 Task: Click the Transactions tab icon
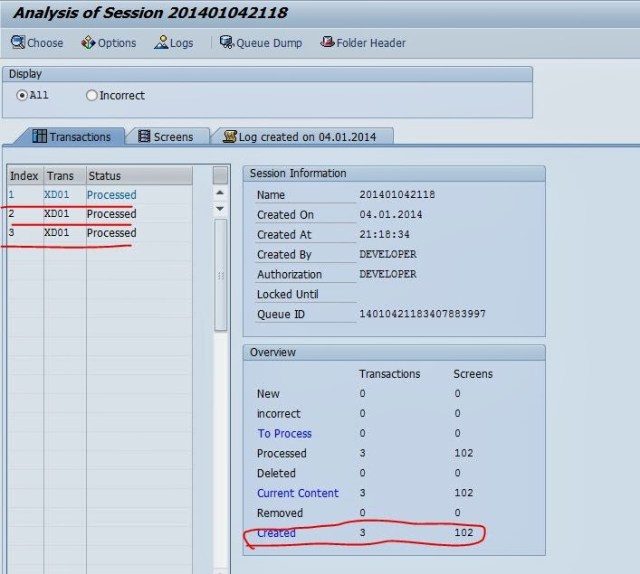pos(40,137)
